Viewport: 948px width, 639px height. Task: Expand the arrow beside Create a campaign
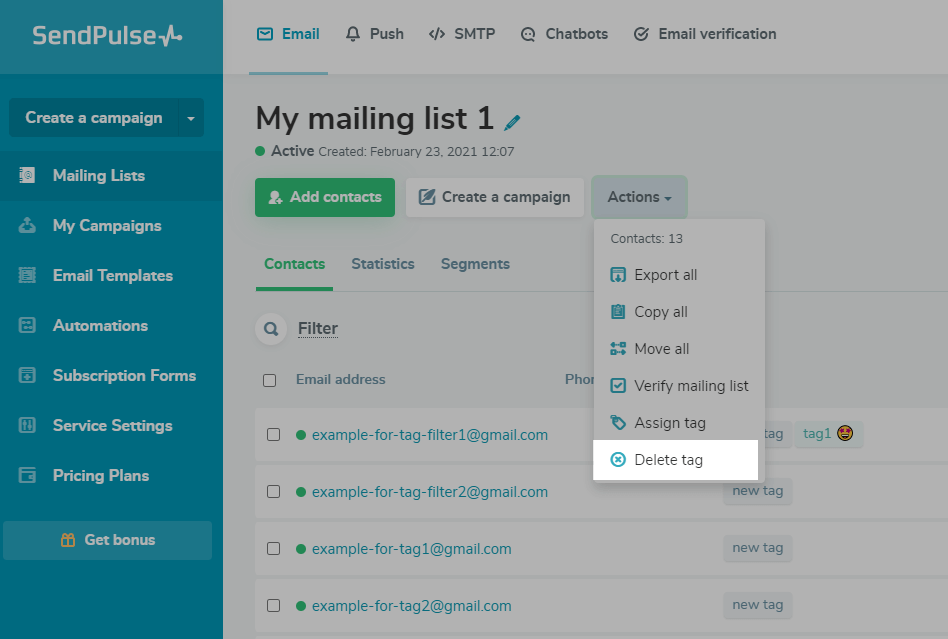pos(191,118)
